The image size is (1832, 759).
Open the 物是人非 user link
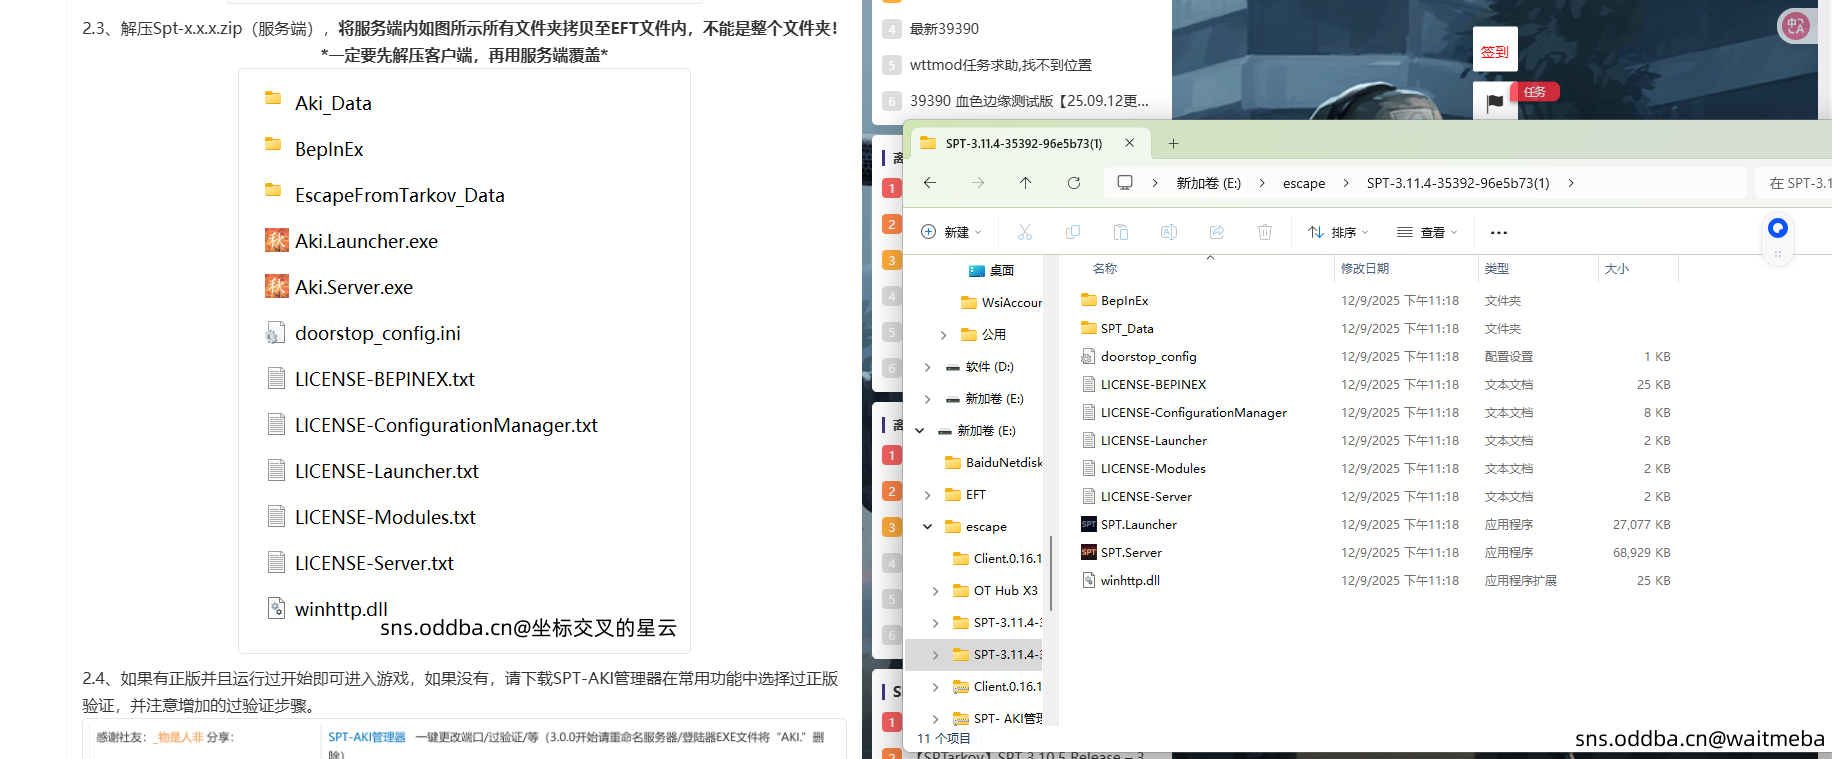click(x=180, y=737)
